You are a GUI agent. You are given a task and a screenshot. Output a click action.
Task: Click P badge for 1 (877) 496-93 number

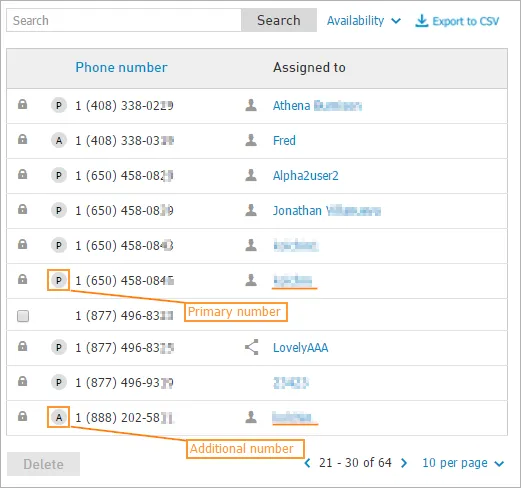(59, 382)
